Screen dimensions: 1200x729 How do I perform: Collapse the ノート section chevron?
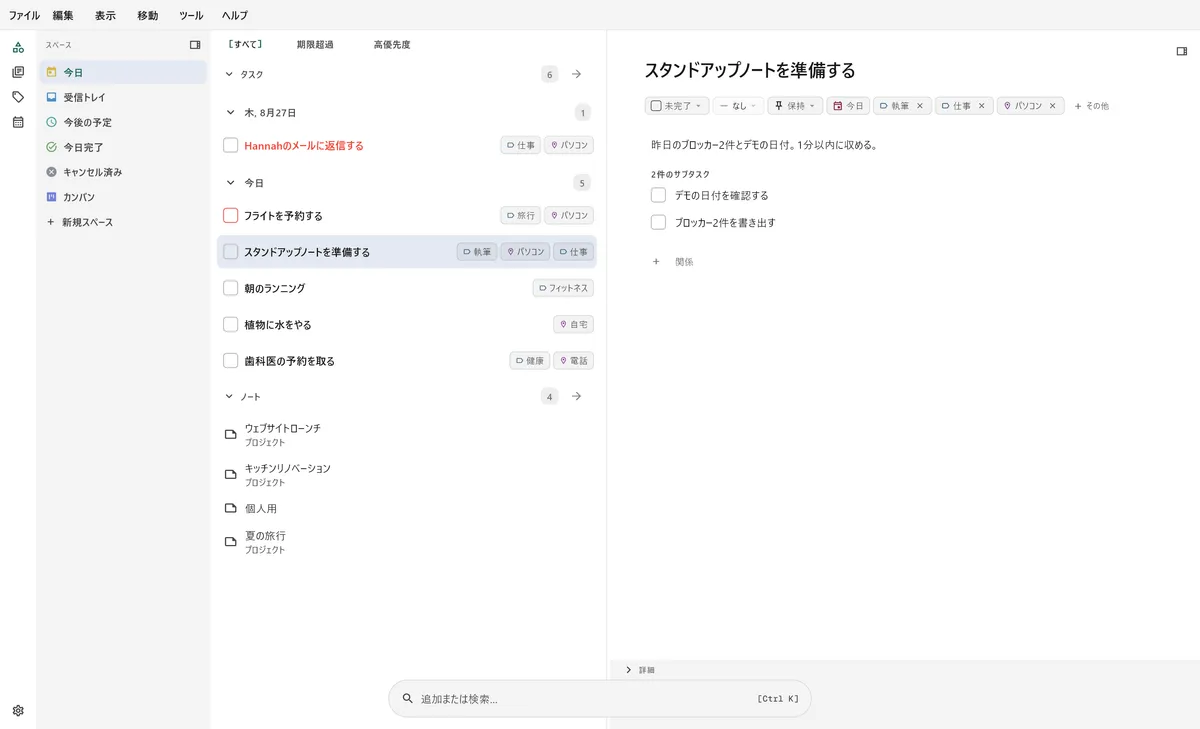(x=229, y=397)
